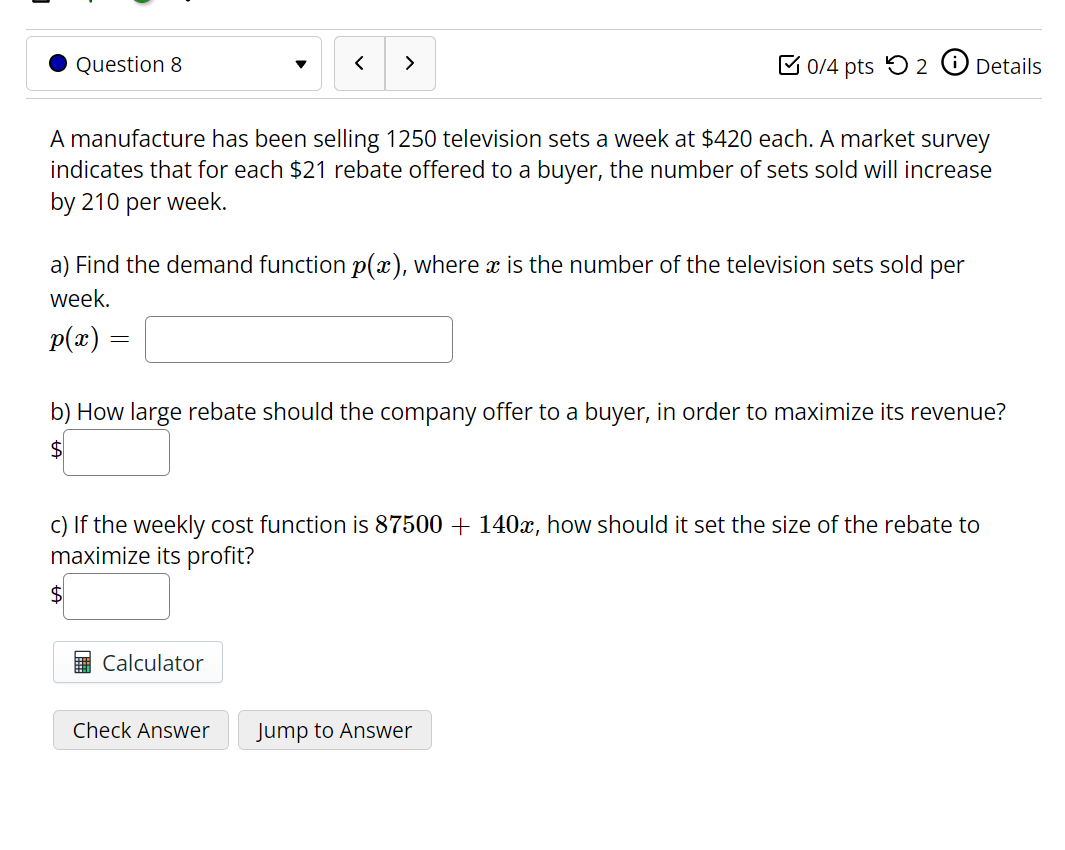Click the points checkmark icon
The height and width of the screenshot is (850, 1065).
(x=789, y=65)
